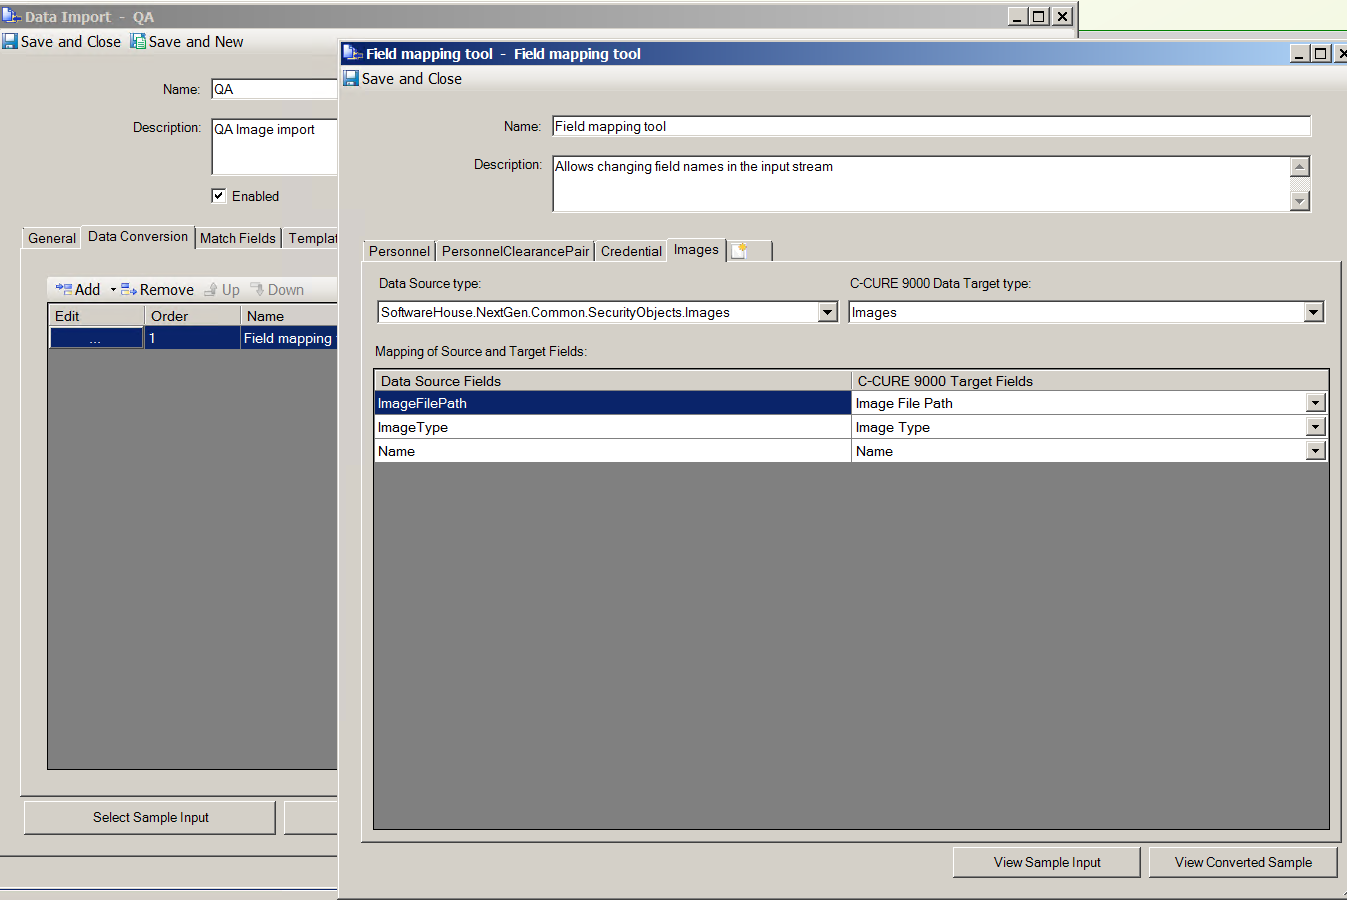Screen dimensions: 1347x900
Task: Click Save and New in Data Import window
Action: (x=187, y=42)
